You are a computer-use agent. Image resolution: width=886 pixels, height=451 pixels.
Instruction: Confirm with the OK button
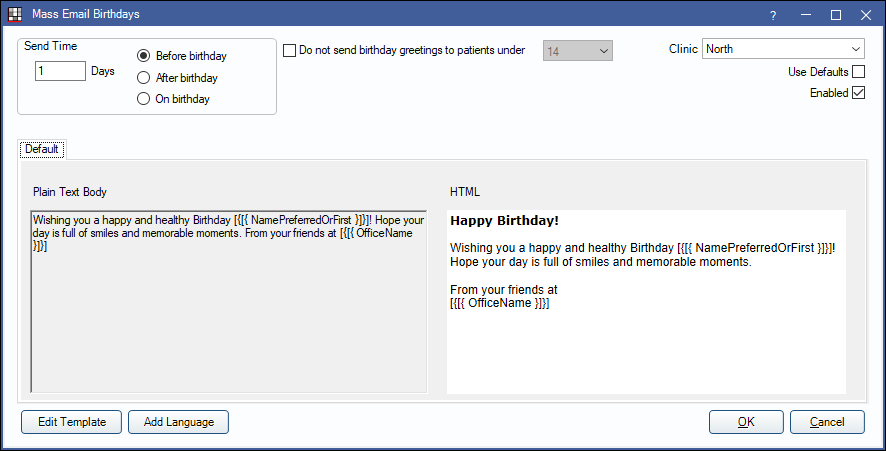(x=746, y=422)
